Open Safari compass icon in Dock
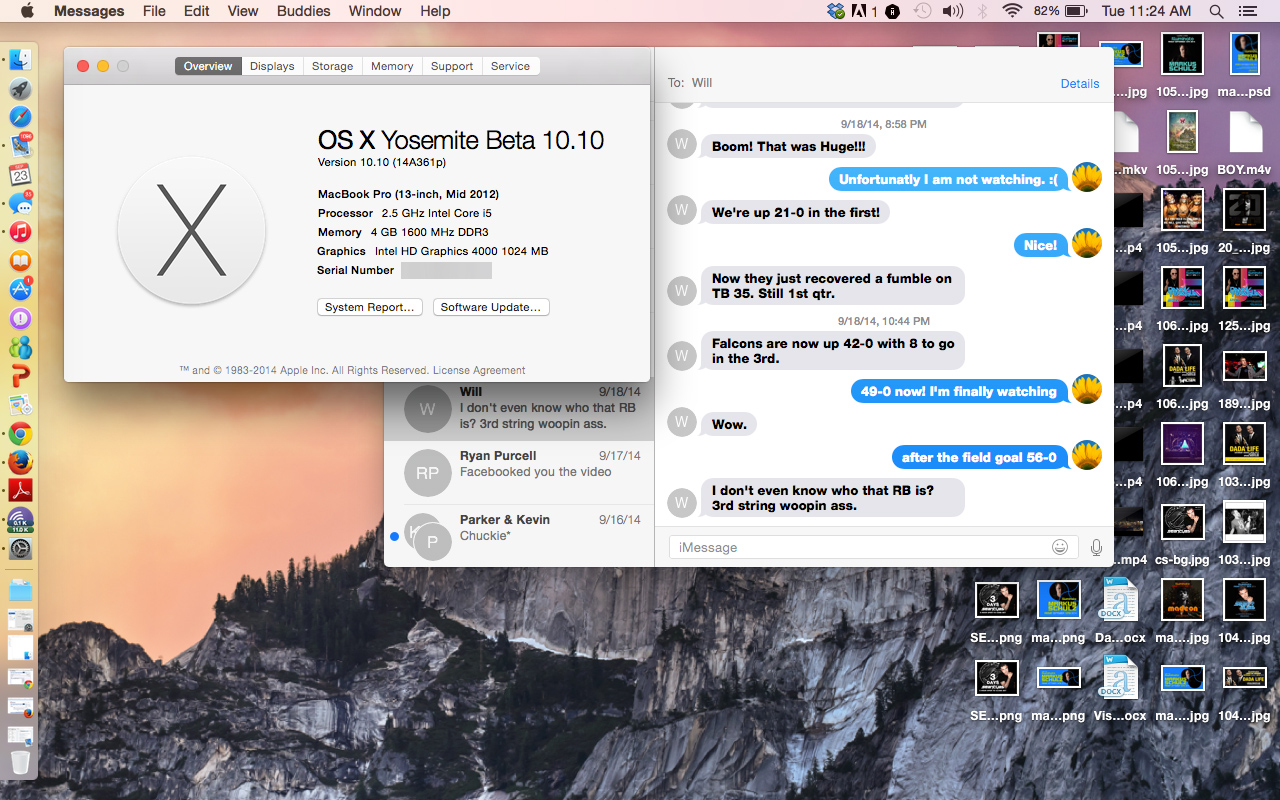The image size is (1280, 800). [20, 117]
